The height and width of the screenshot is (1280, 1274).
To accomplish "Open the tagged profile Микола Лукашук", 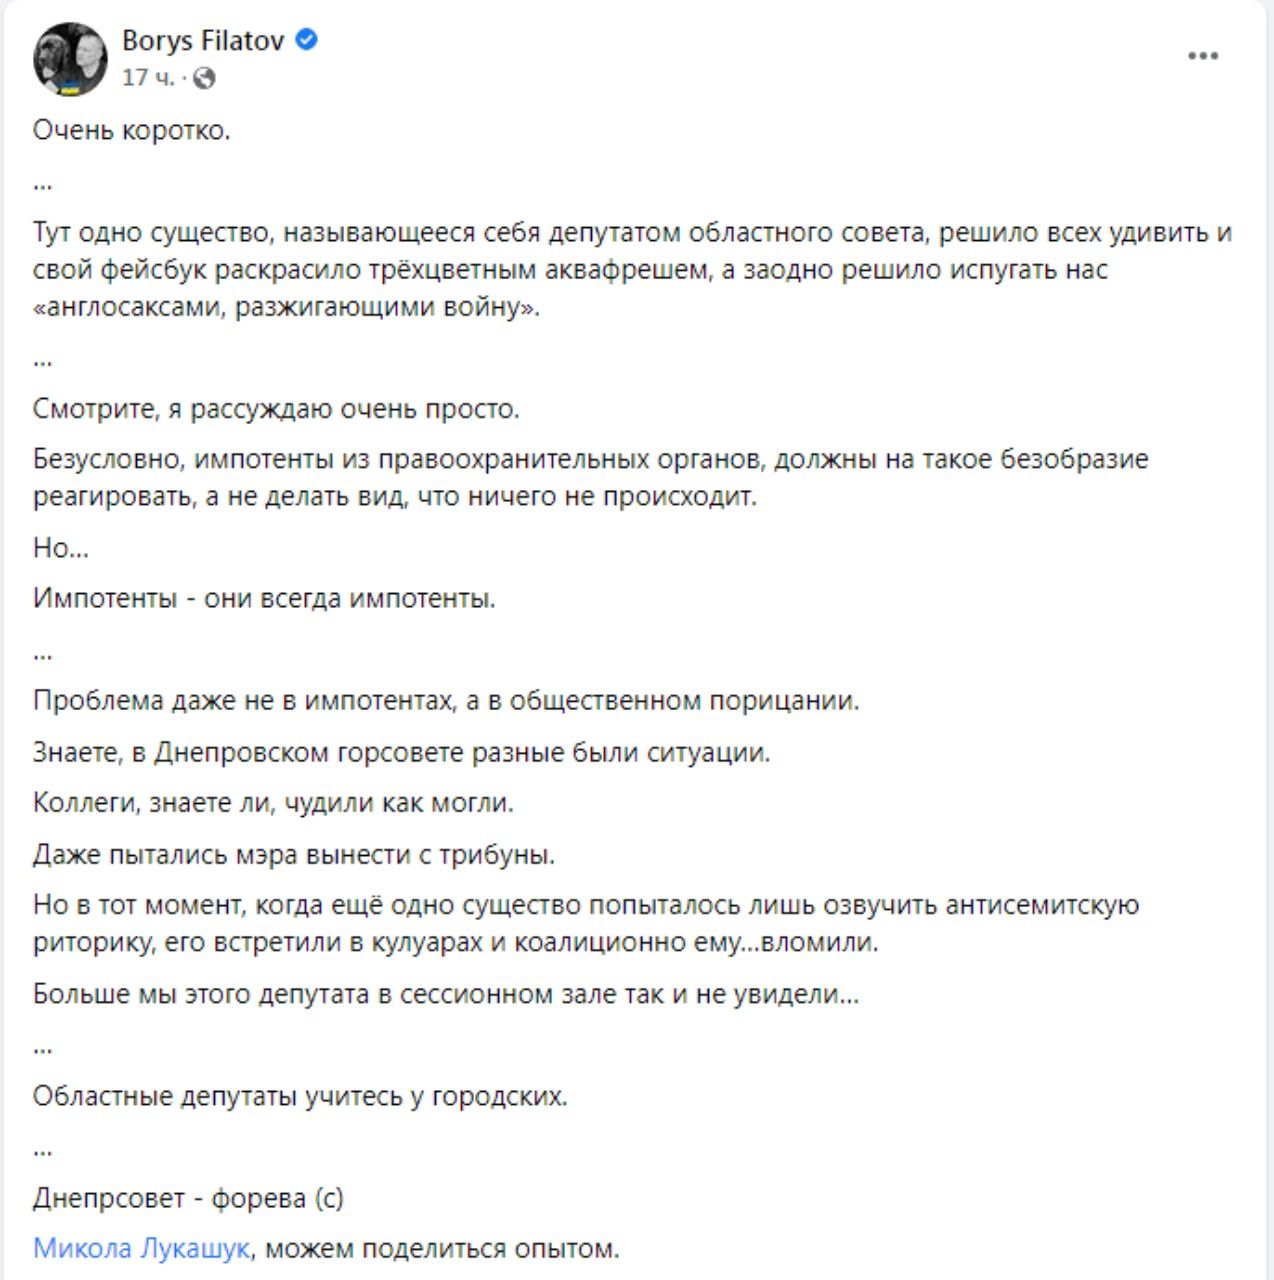I will pyautogui.click(x=141, y=1248).
